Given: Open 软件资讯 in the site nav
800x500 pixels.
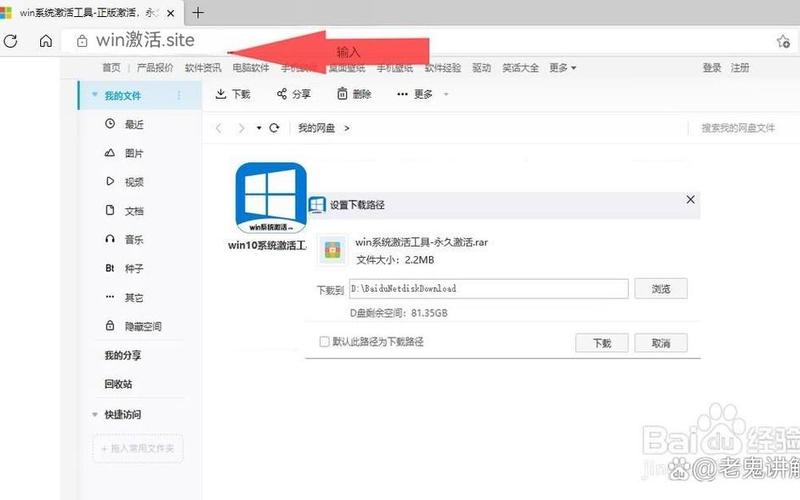Looking at the screenshot, I should (x=203, y=67).
